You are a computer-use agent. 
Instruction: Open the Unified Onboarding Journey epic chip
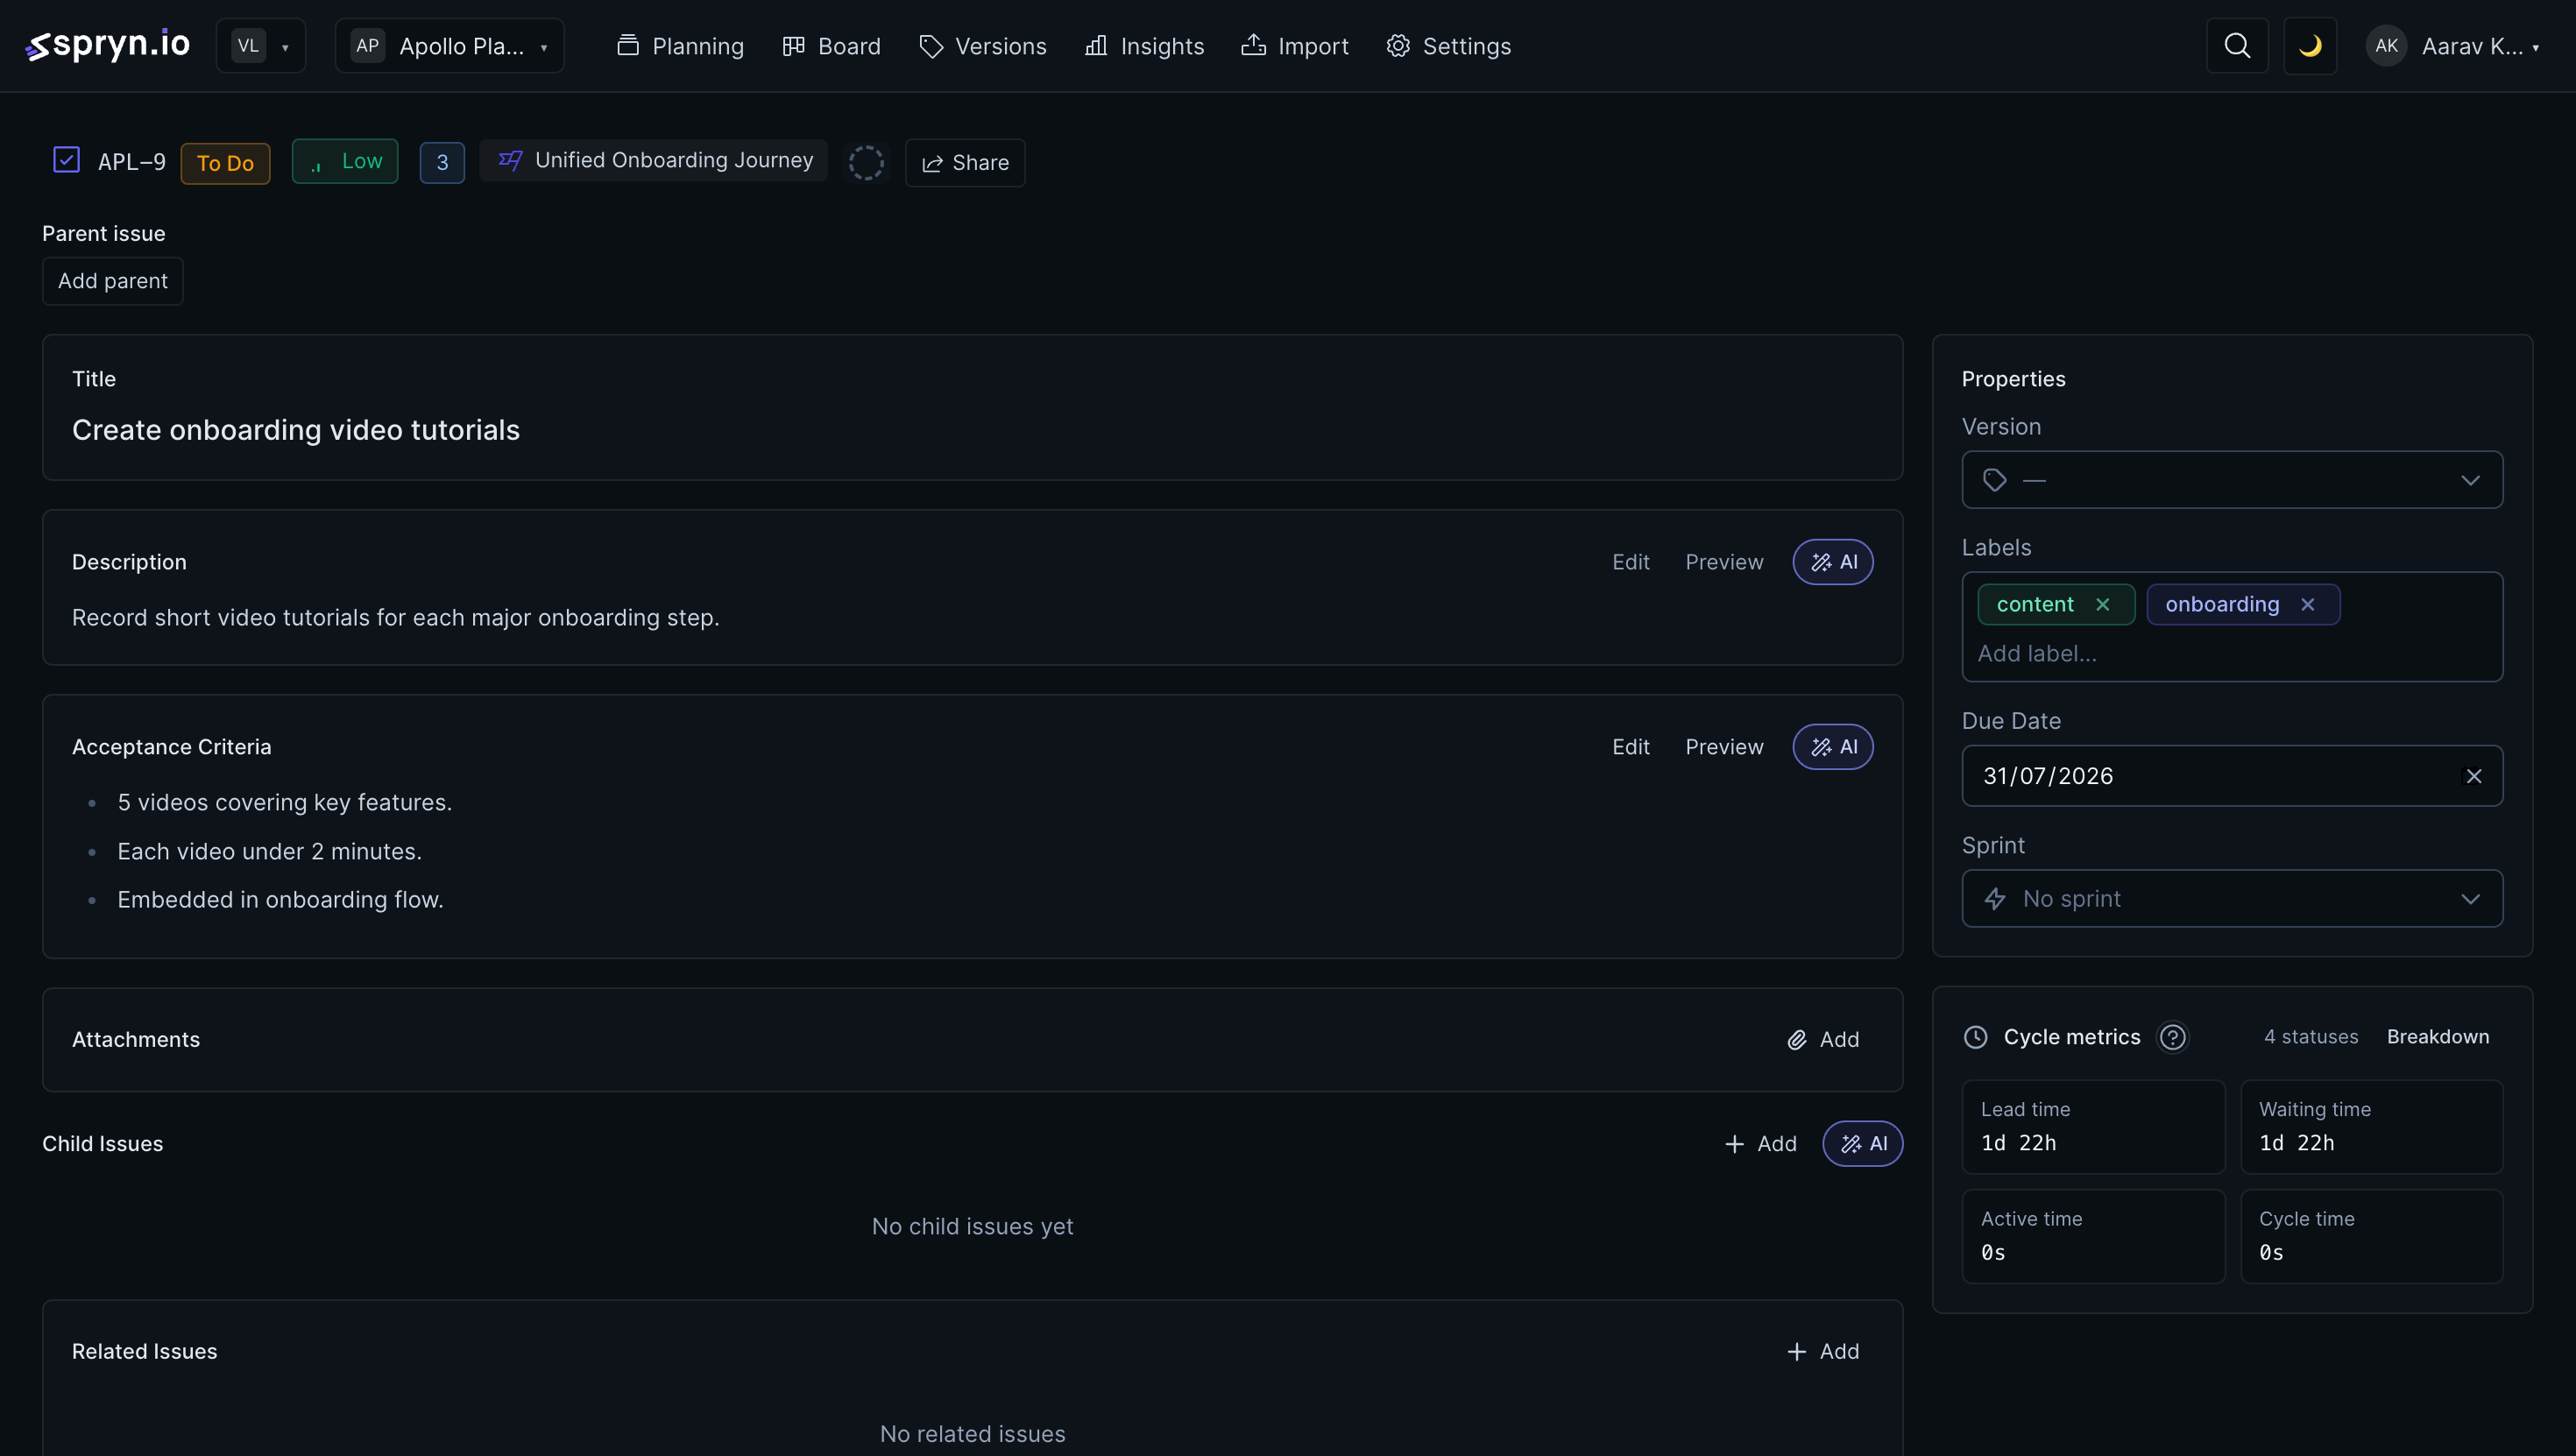click(x=654, y=160)
